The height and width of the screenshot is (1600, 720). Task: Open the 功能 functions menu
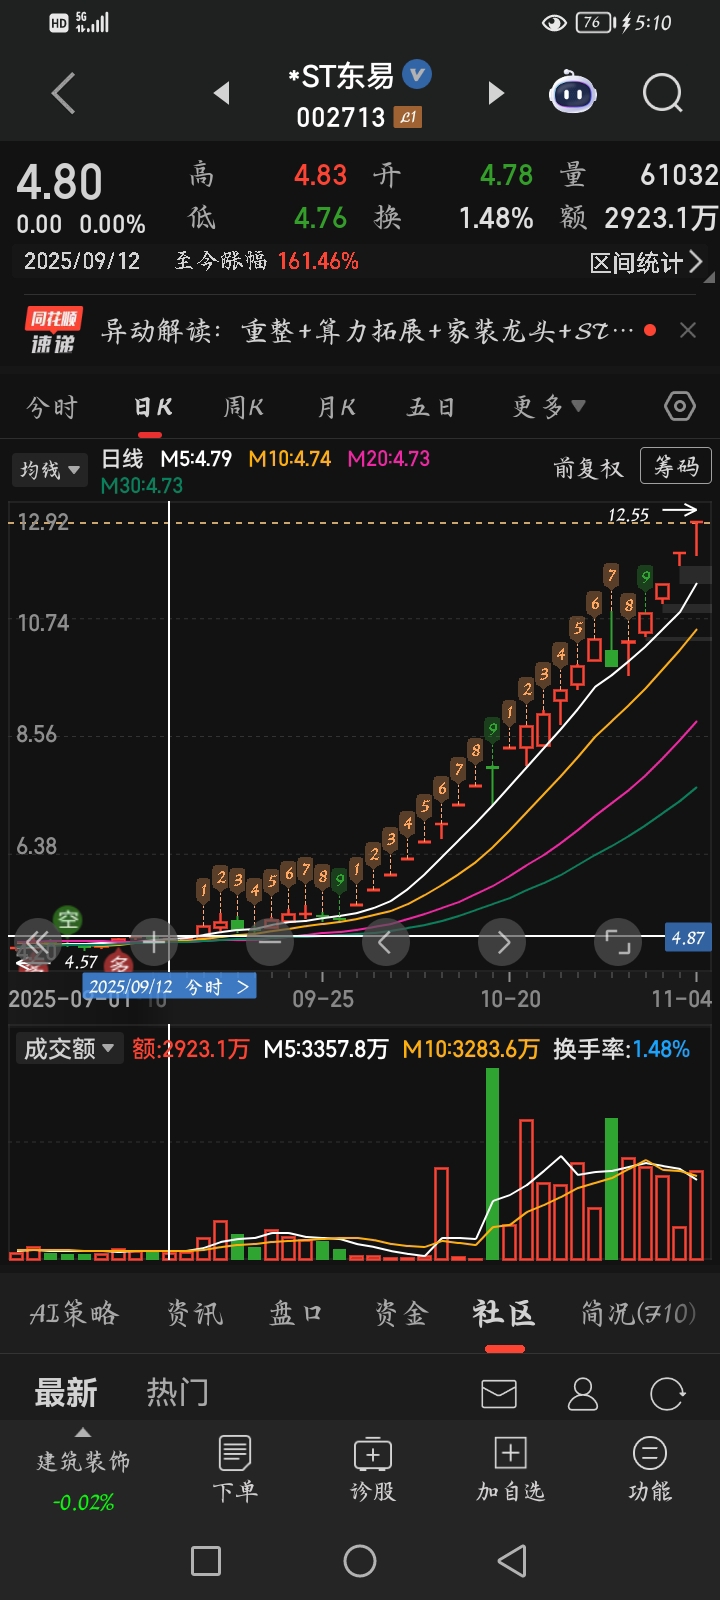[x=649, y=1468]
